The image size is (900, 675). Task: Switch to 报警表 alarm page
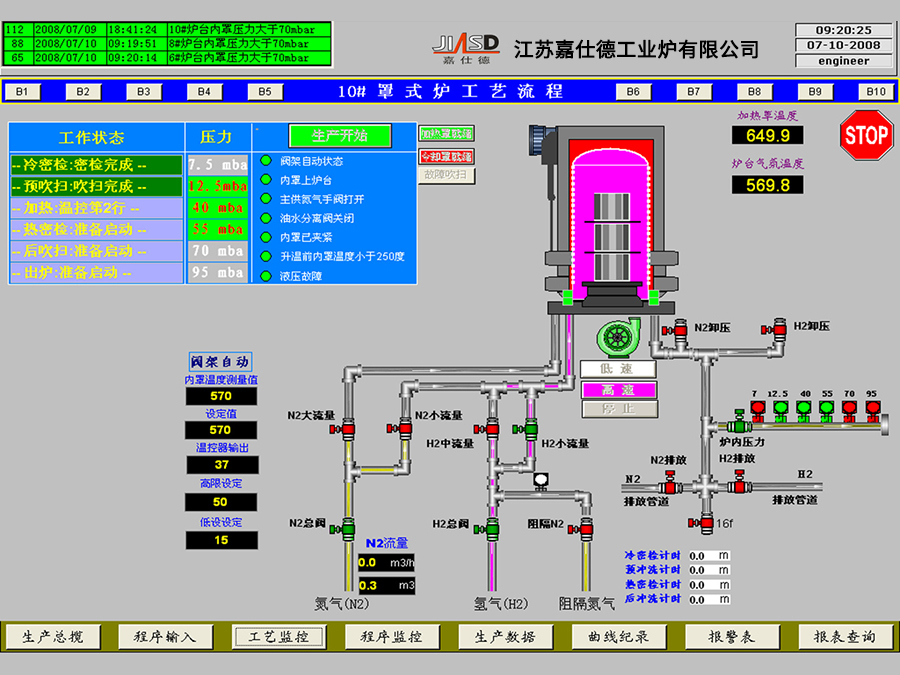731,636
